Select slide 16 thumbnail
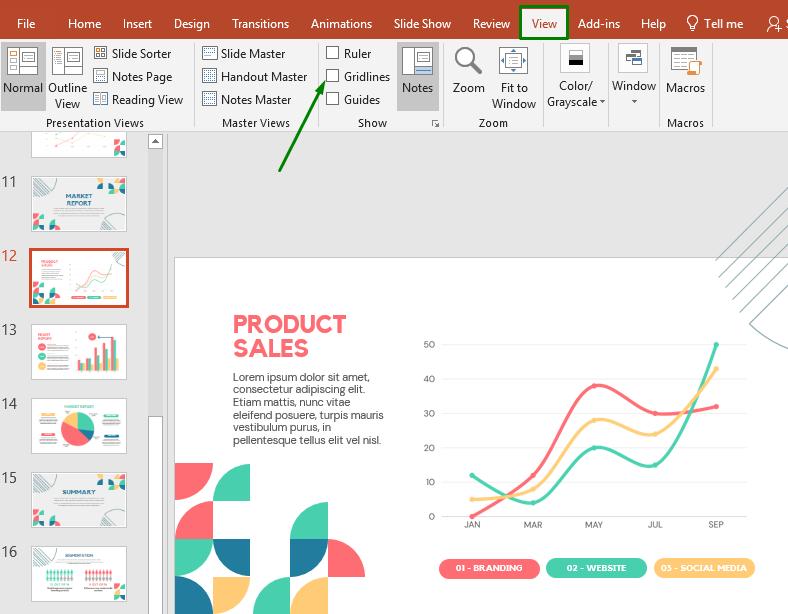The height and width of the screenshot is (614, 788). pos(79,574)
